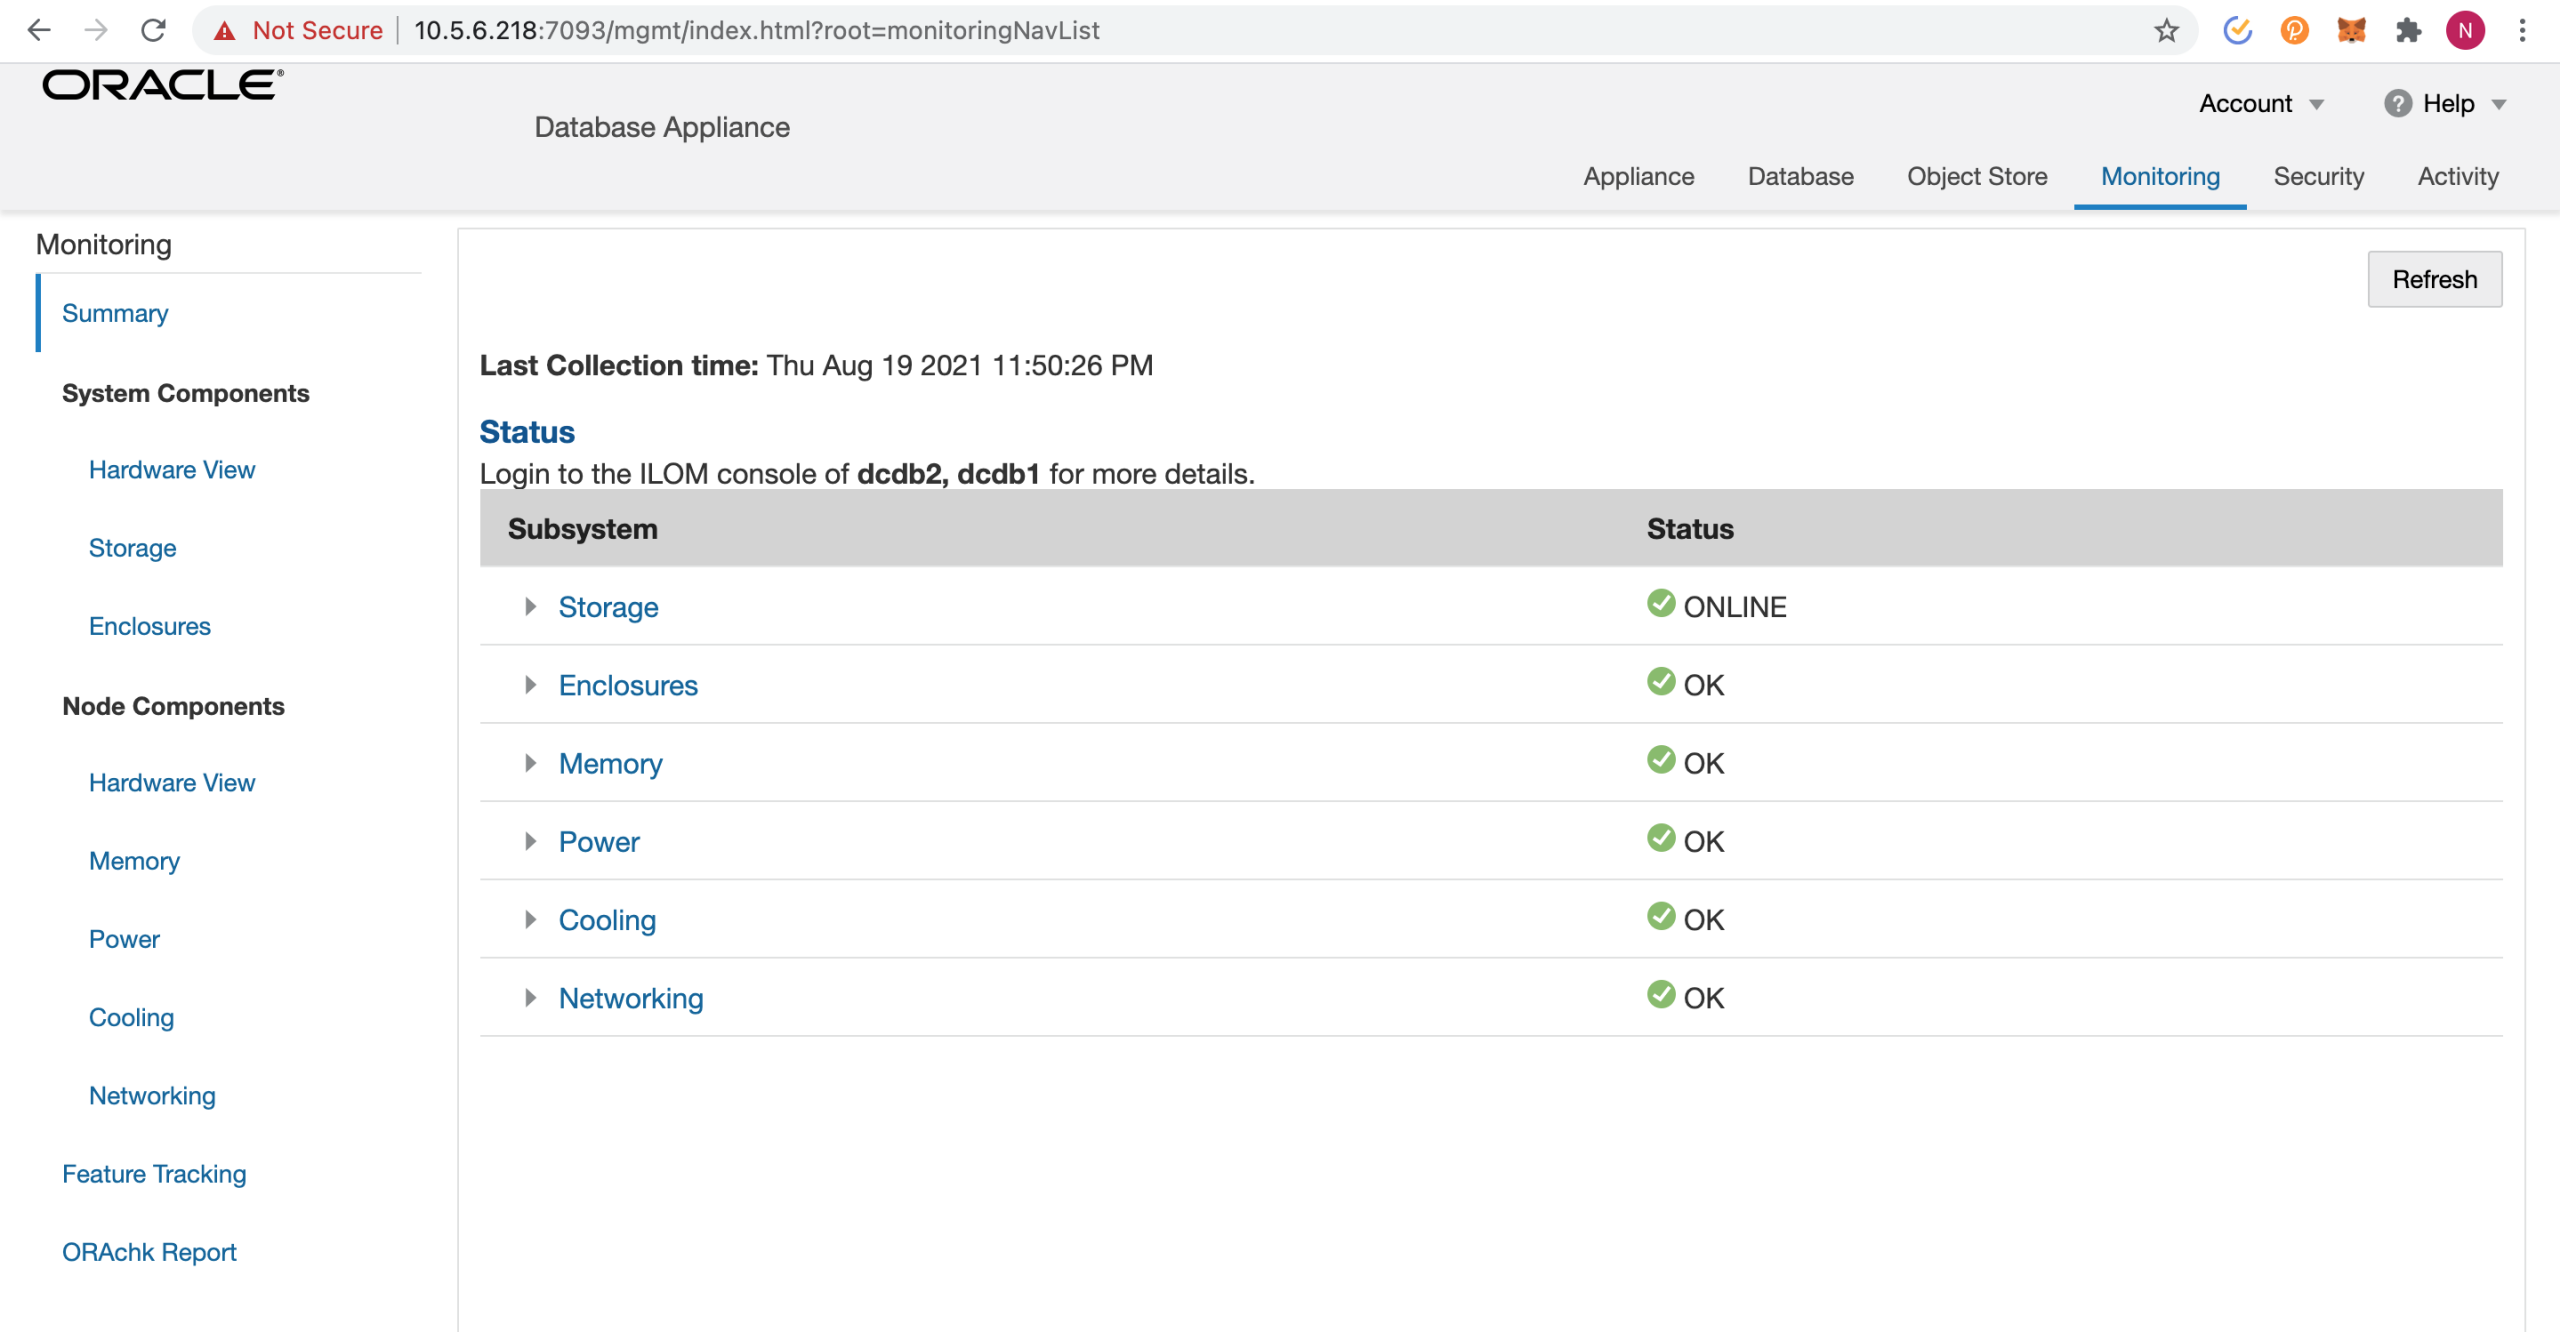This screenshot has width=2560, height=1332.
Task: Click Enclosures green status check icon
Action: pos(1661,681)
